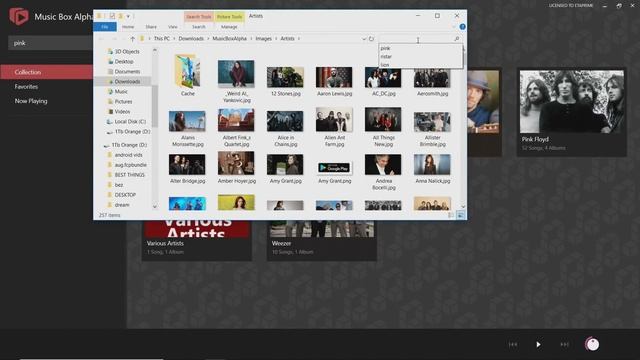Click the Properties icon in quick access toolbar
The width and height of the screenshot is (640, 360).
(112, 16)
